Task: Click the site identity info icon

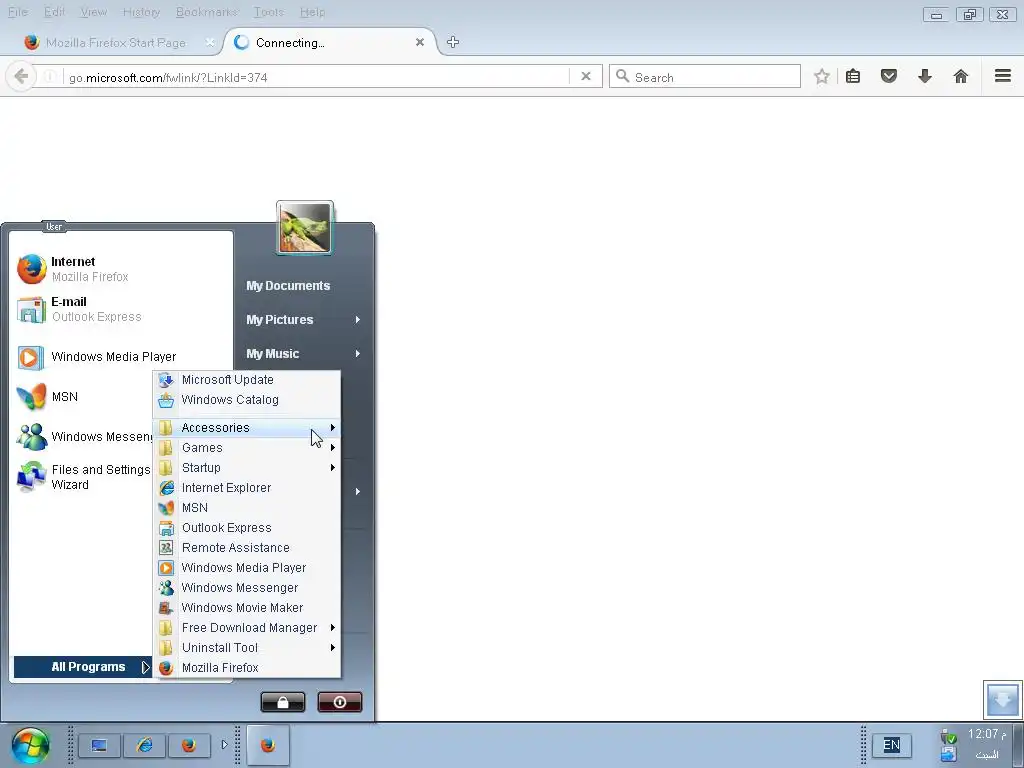Action: [50, 76]
